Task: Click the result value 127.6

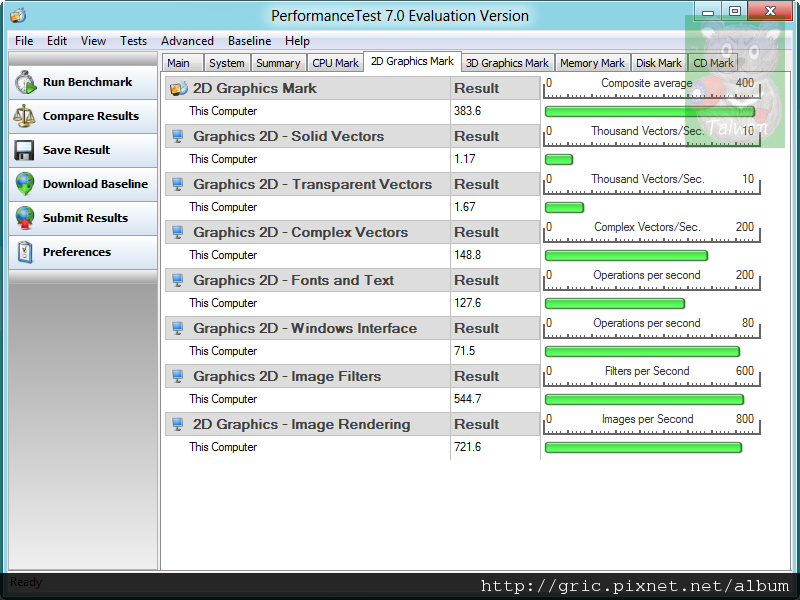Action: click(467, 303)
